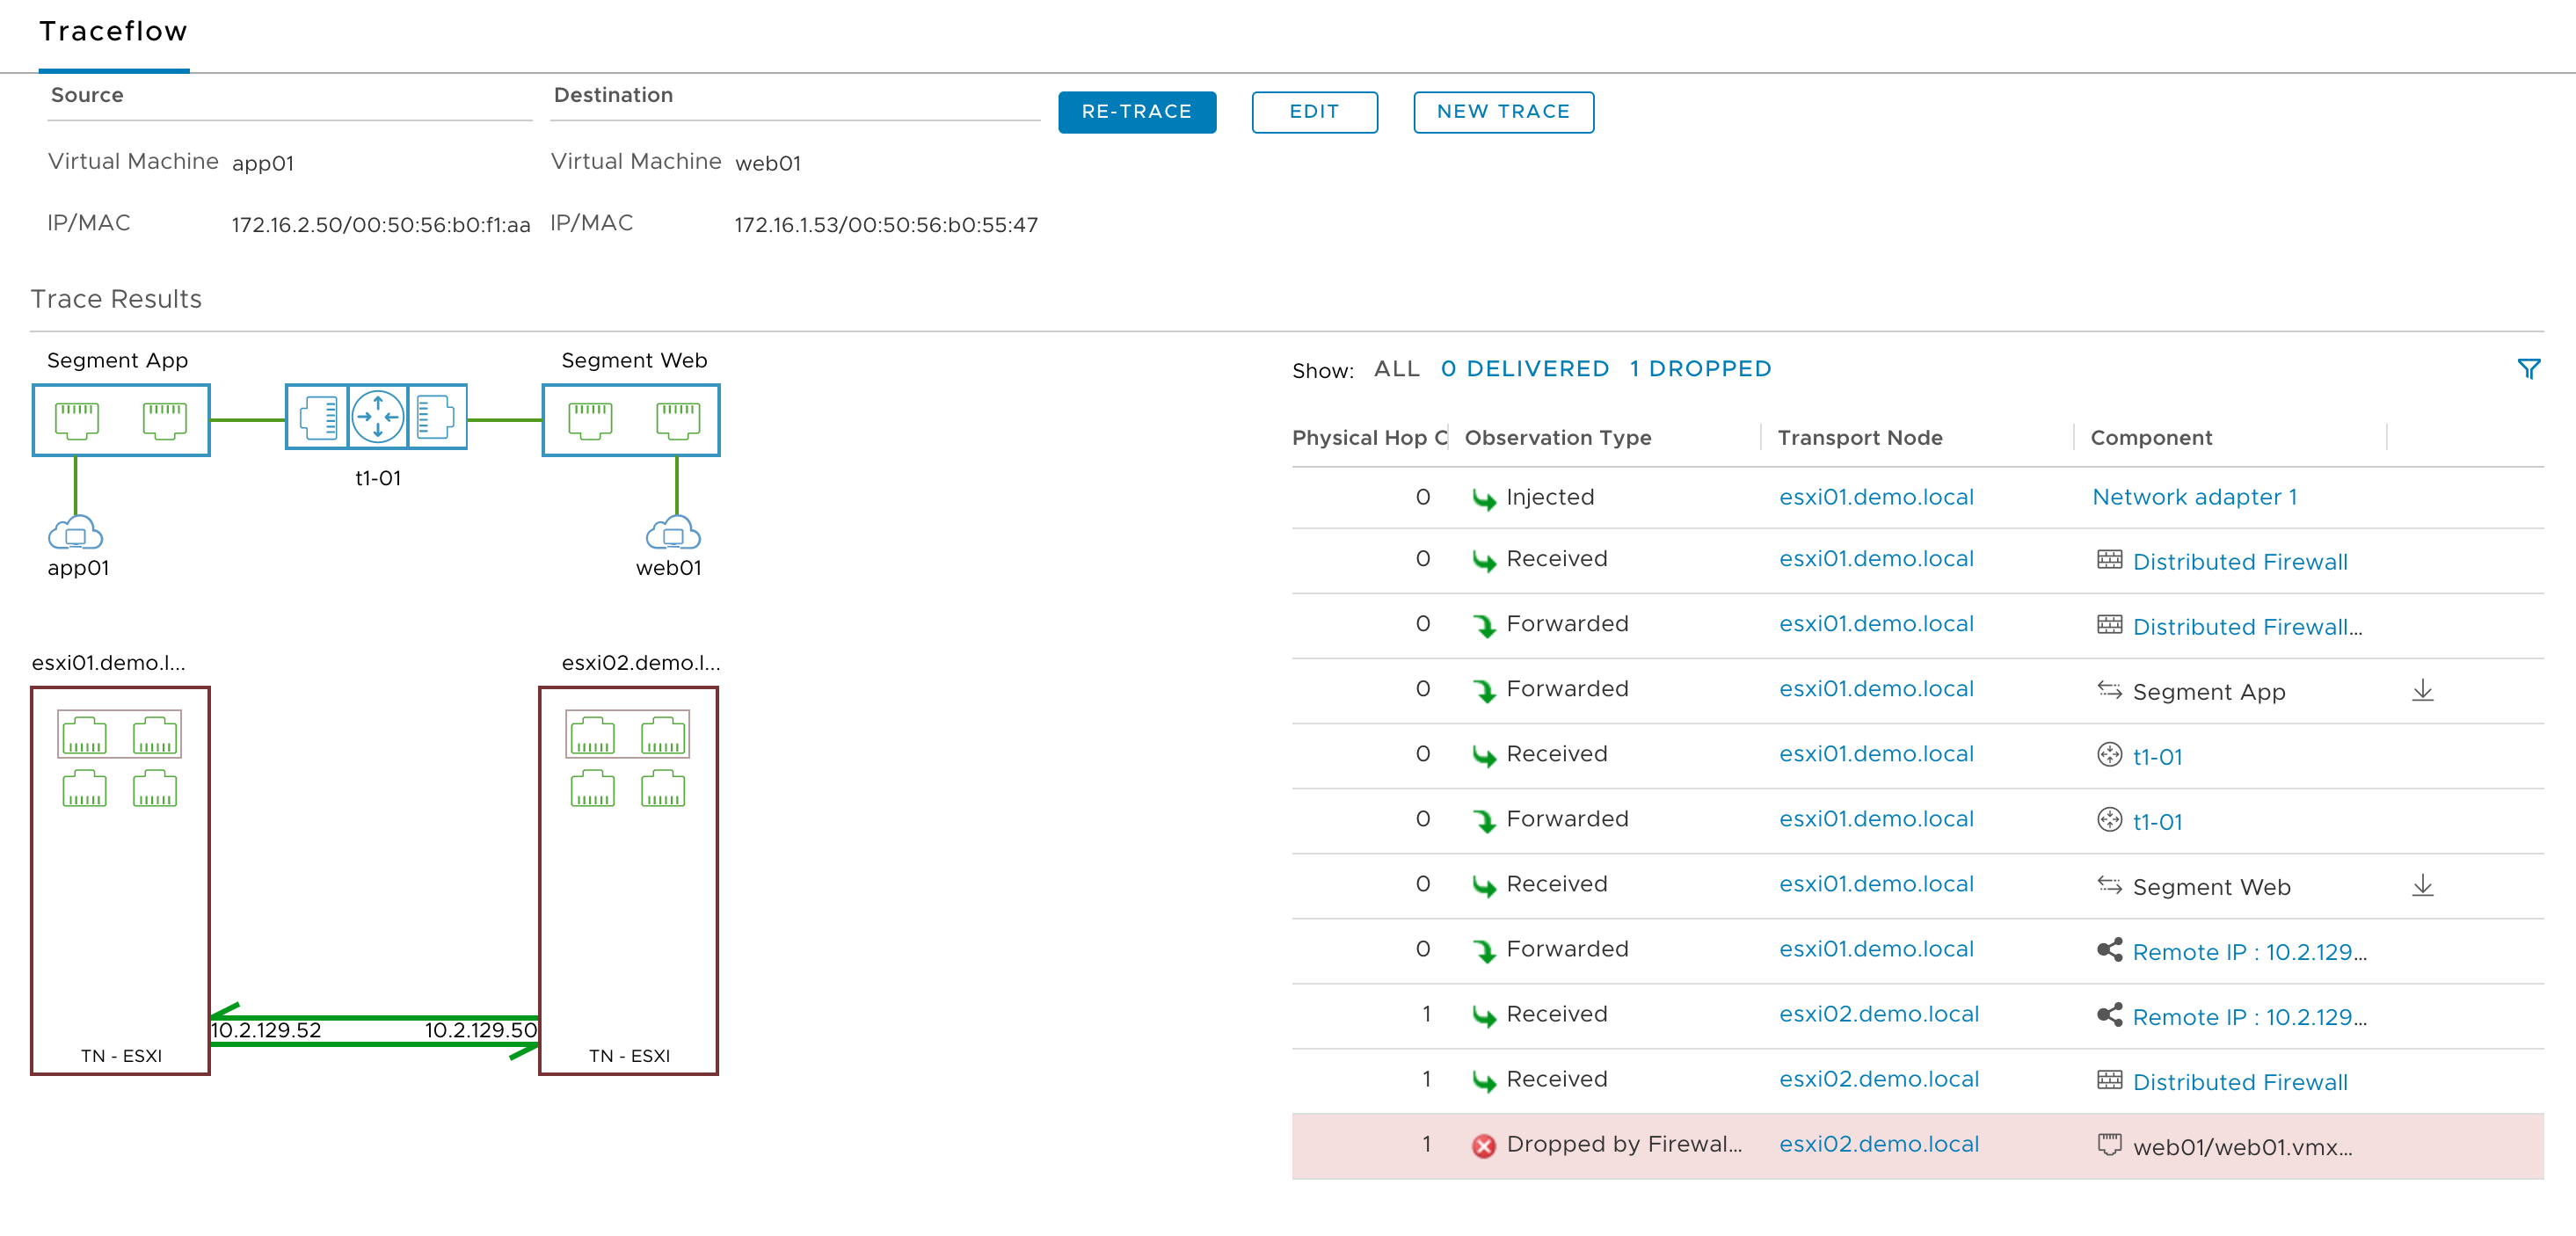
Task: Click the red dropped-by-firewall error icon
Action: [x=1483, y=1146]
